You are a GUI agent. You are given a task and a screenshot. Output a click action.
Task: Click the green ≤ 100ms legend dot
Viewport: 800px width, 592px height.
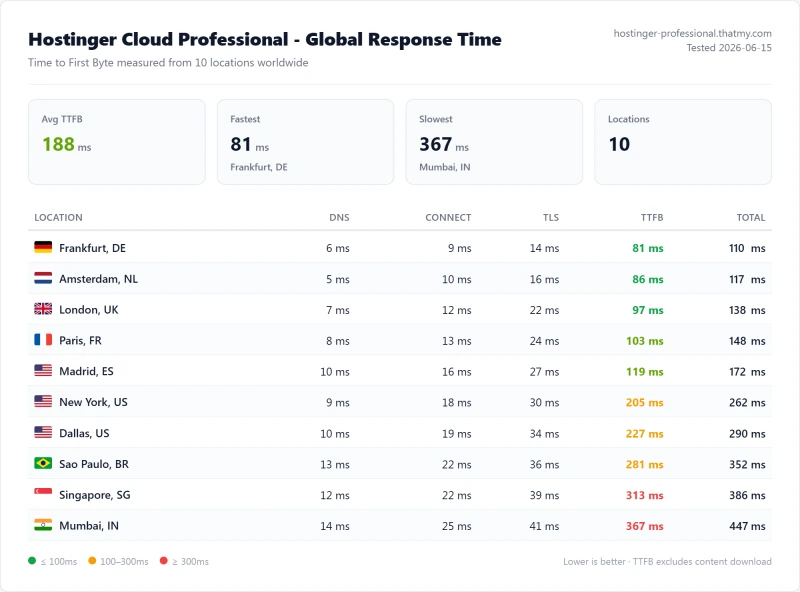coord(32,561)
